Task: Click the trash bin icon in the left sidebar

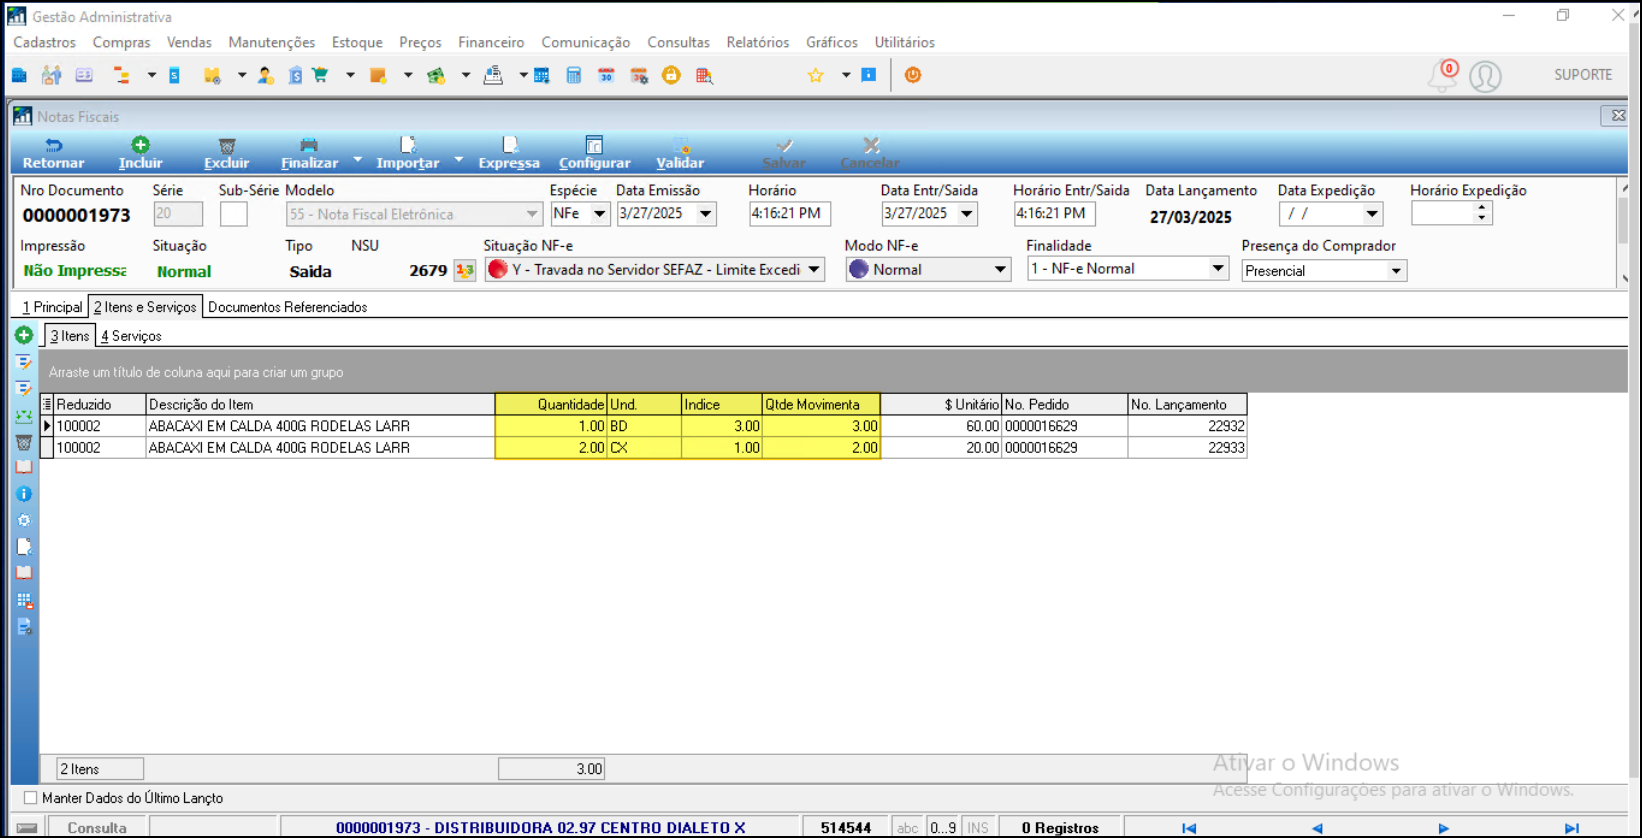Action: [24, 442]
